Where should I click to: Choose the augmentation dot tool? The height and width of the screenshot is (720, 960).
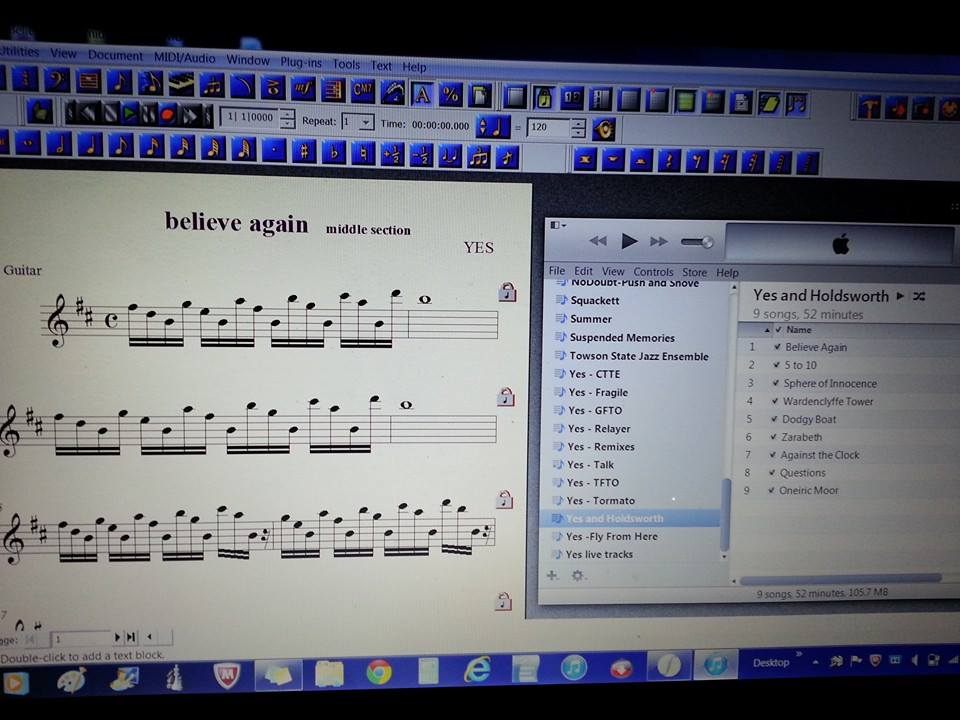pyautogui.click(x=274, y=150)
